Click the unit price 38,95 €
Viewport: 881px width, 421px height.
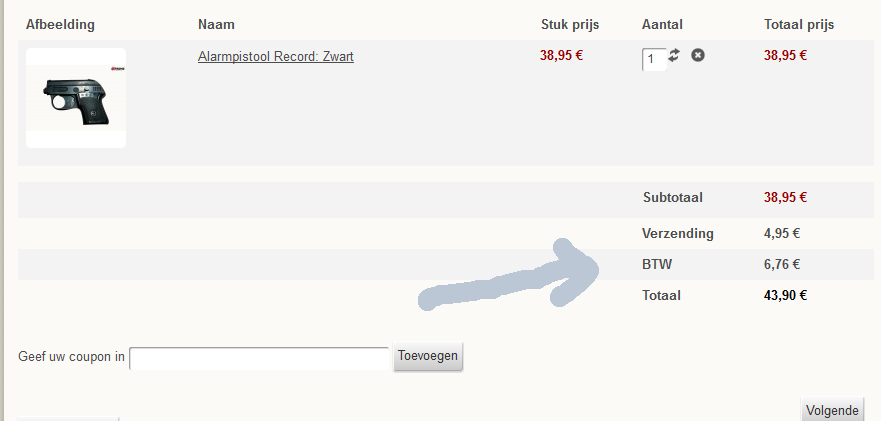[x=561, y=55]
